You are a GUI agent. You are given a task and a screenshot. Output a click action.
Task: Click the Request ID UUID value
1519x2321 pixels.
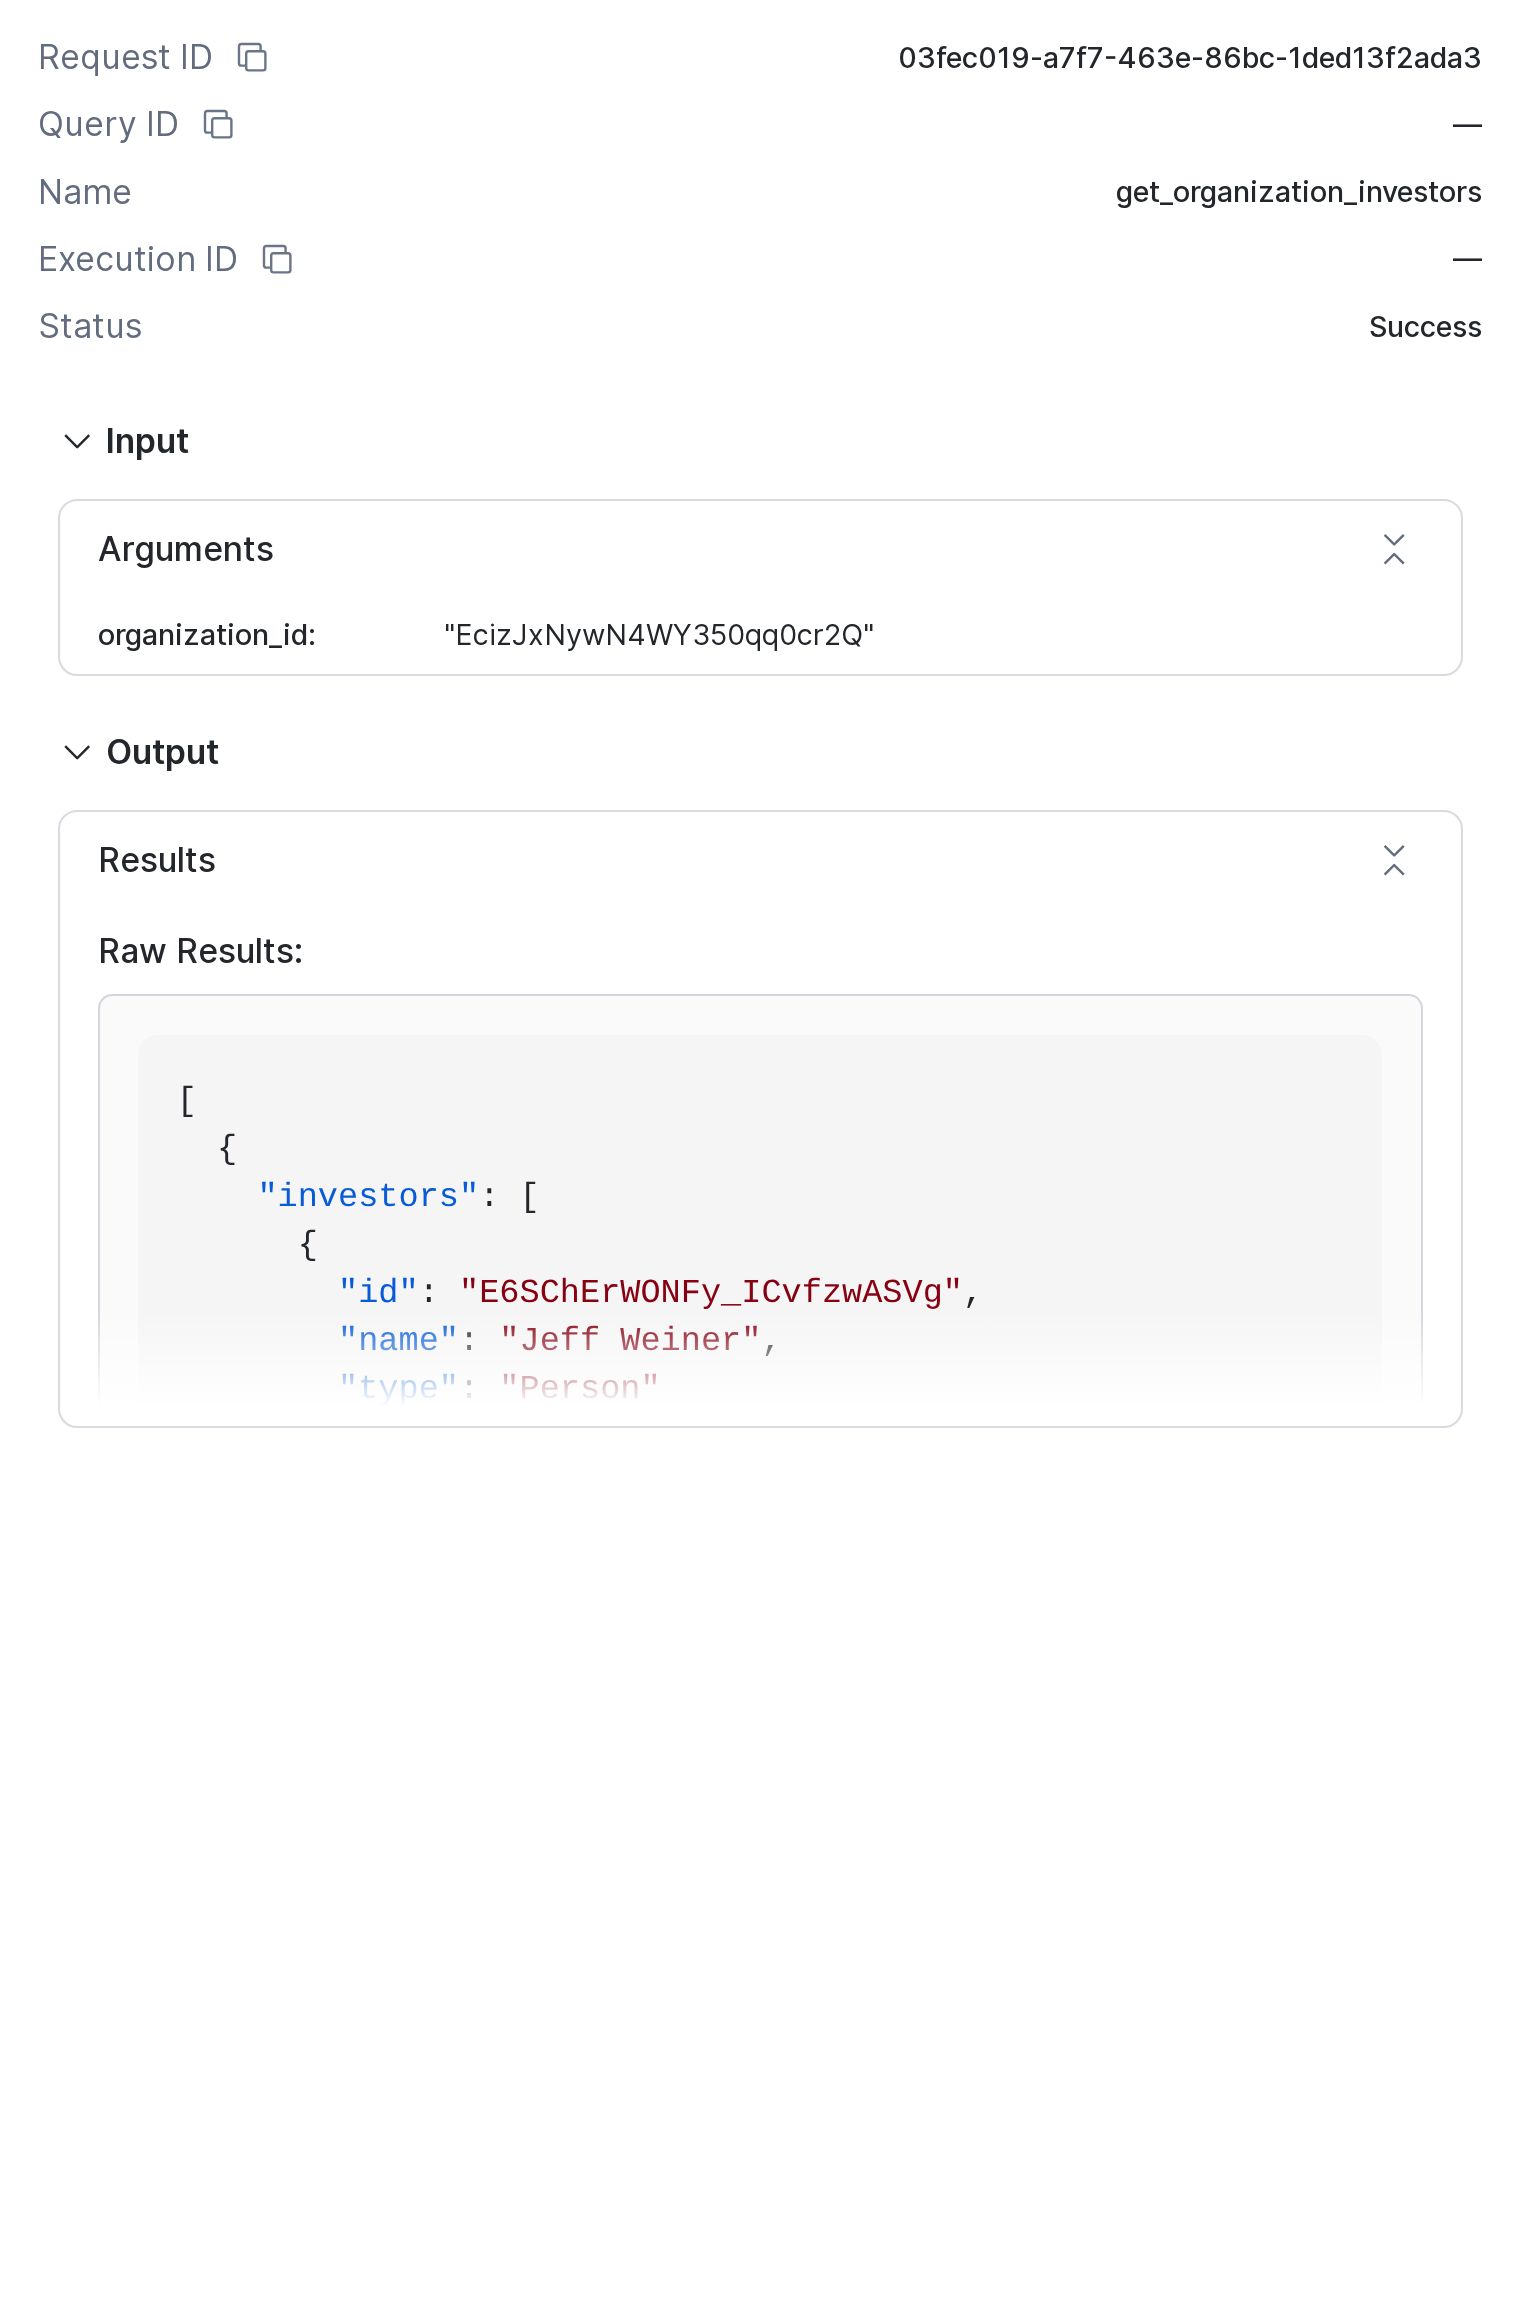pyautogui.click(x=1189, y=58)
